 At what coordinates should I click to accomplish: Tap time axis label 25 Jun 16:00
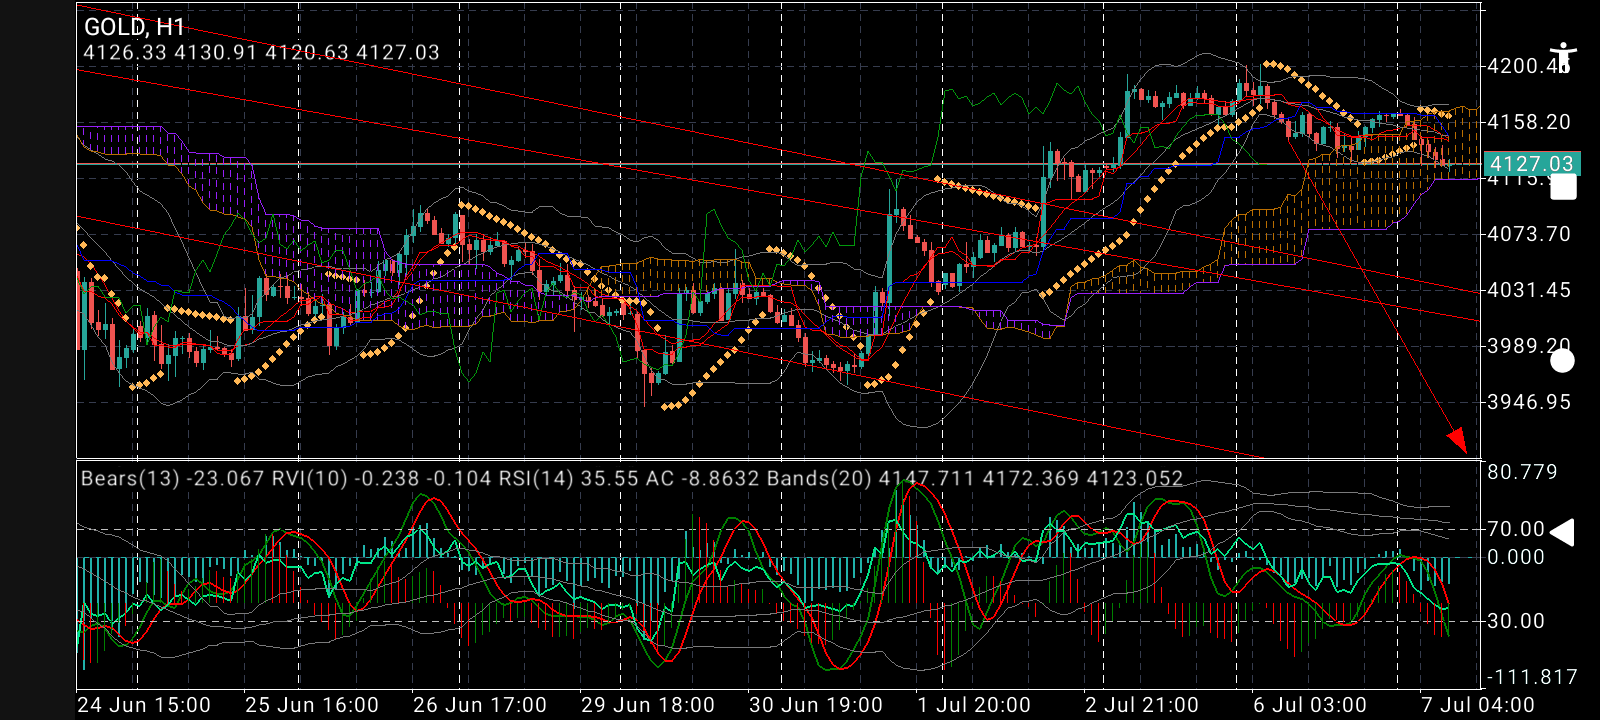pos(312,705)
